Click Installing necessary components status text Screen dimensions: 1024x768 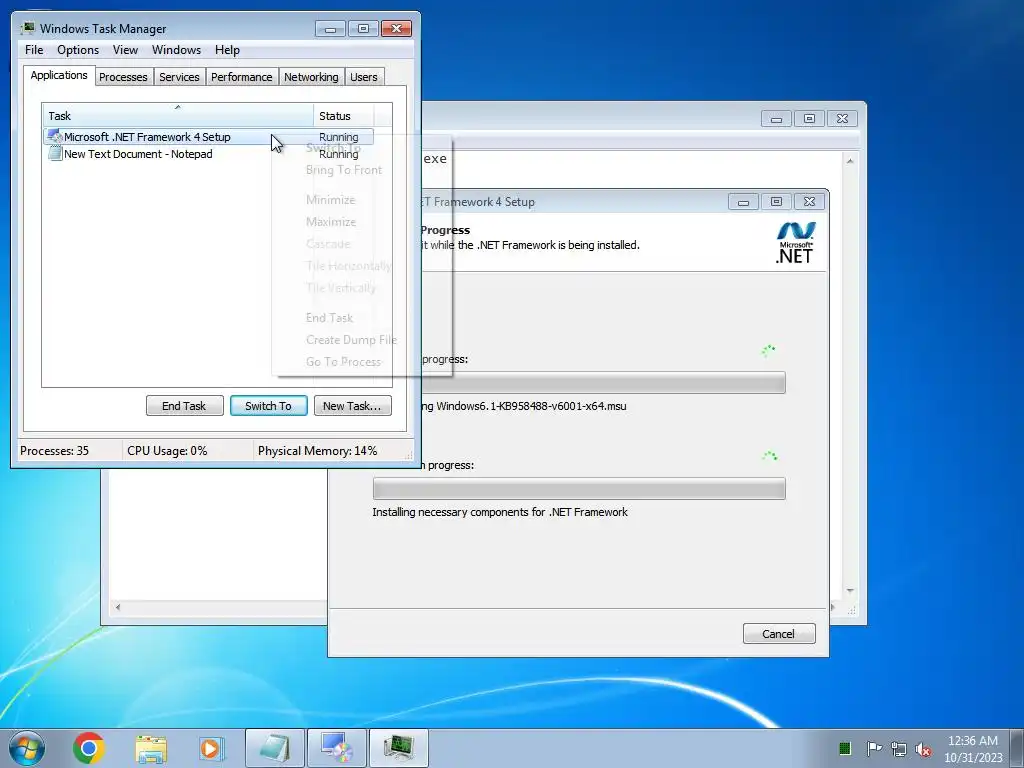click(500, 512)
